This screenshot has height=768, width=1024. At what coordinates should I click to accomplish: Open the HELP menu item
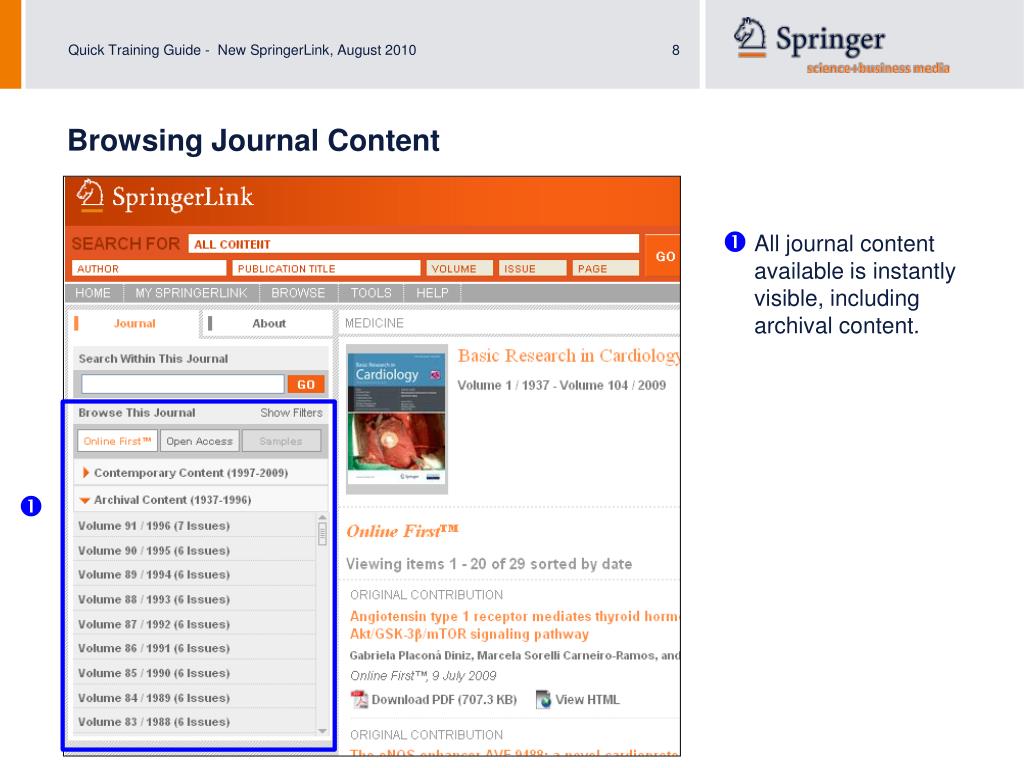click(432, 293)
